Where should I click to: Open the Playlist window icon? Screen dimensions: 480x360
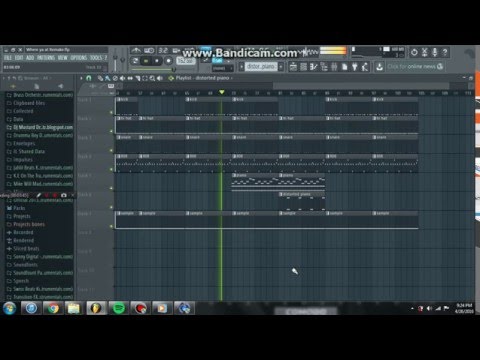point(293,67)
